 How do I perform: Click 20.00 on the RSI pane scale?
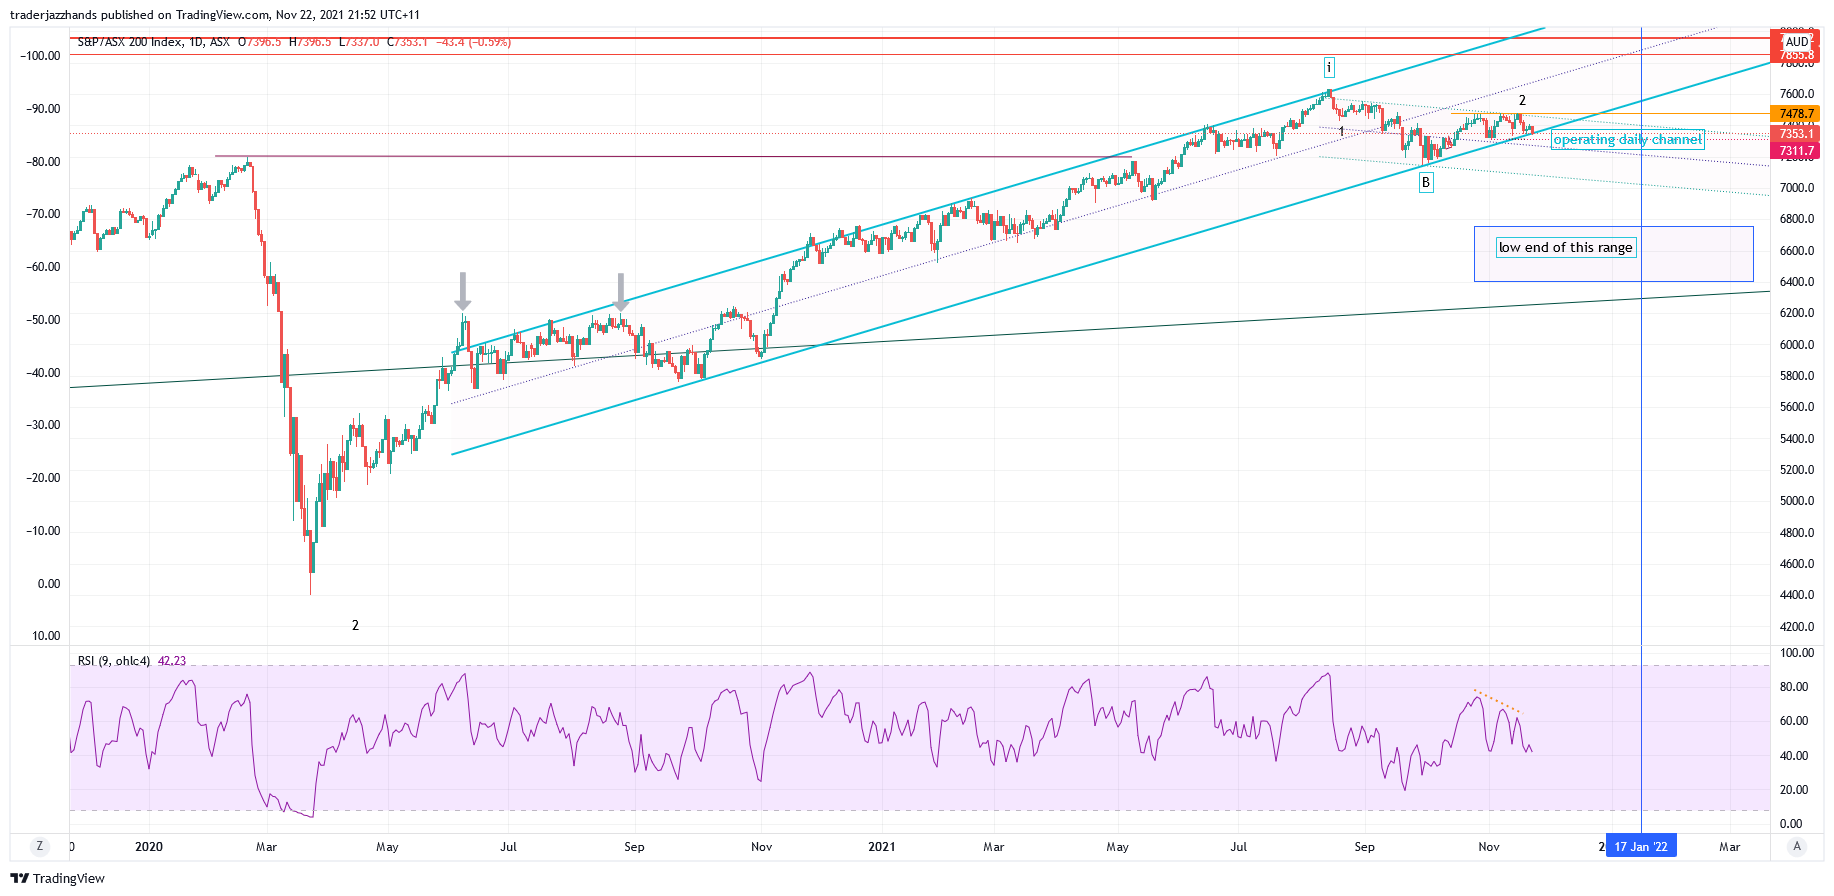(1794, 790)
